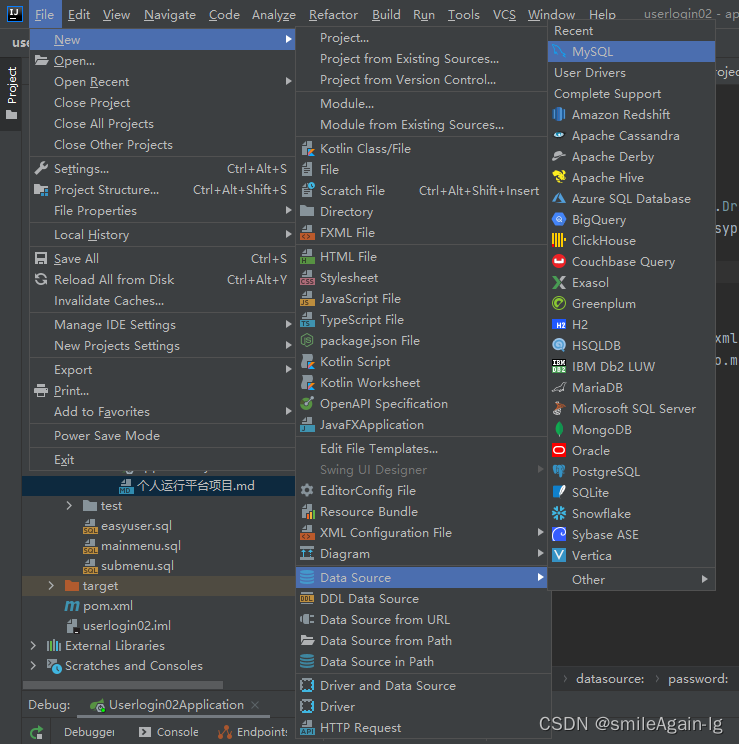This screenshot has height=744, width=739.
Task: Click the datasource breadcrumb
Action: click(x=610, y=679)
